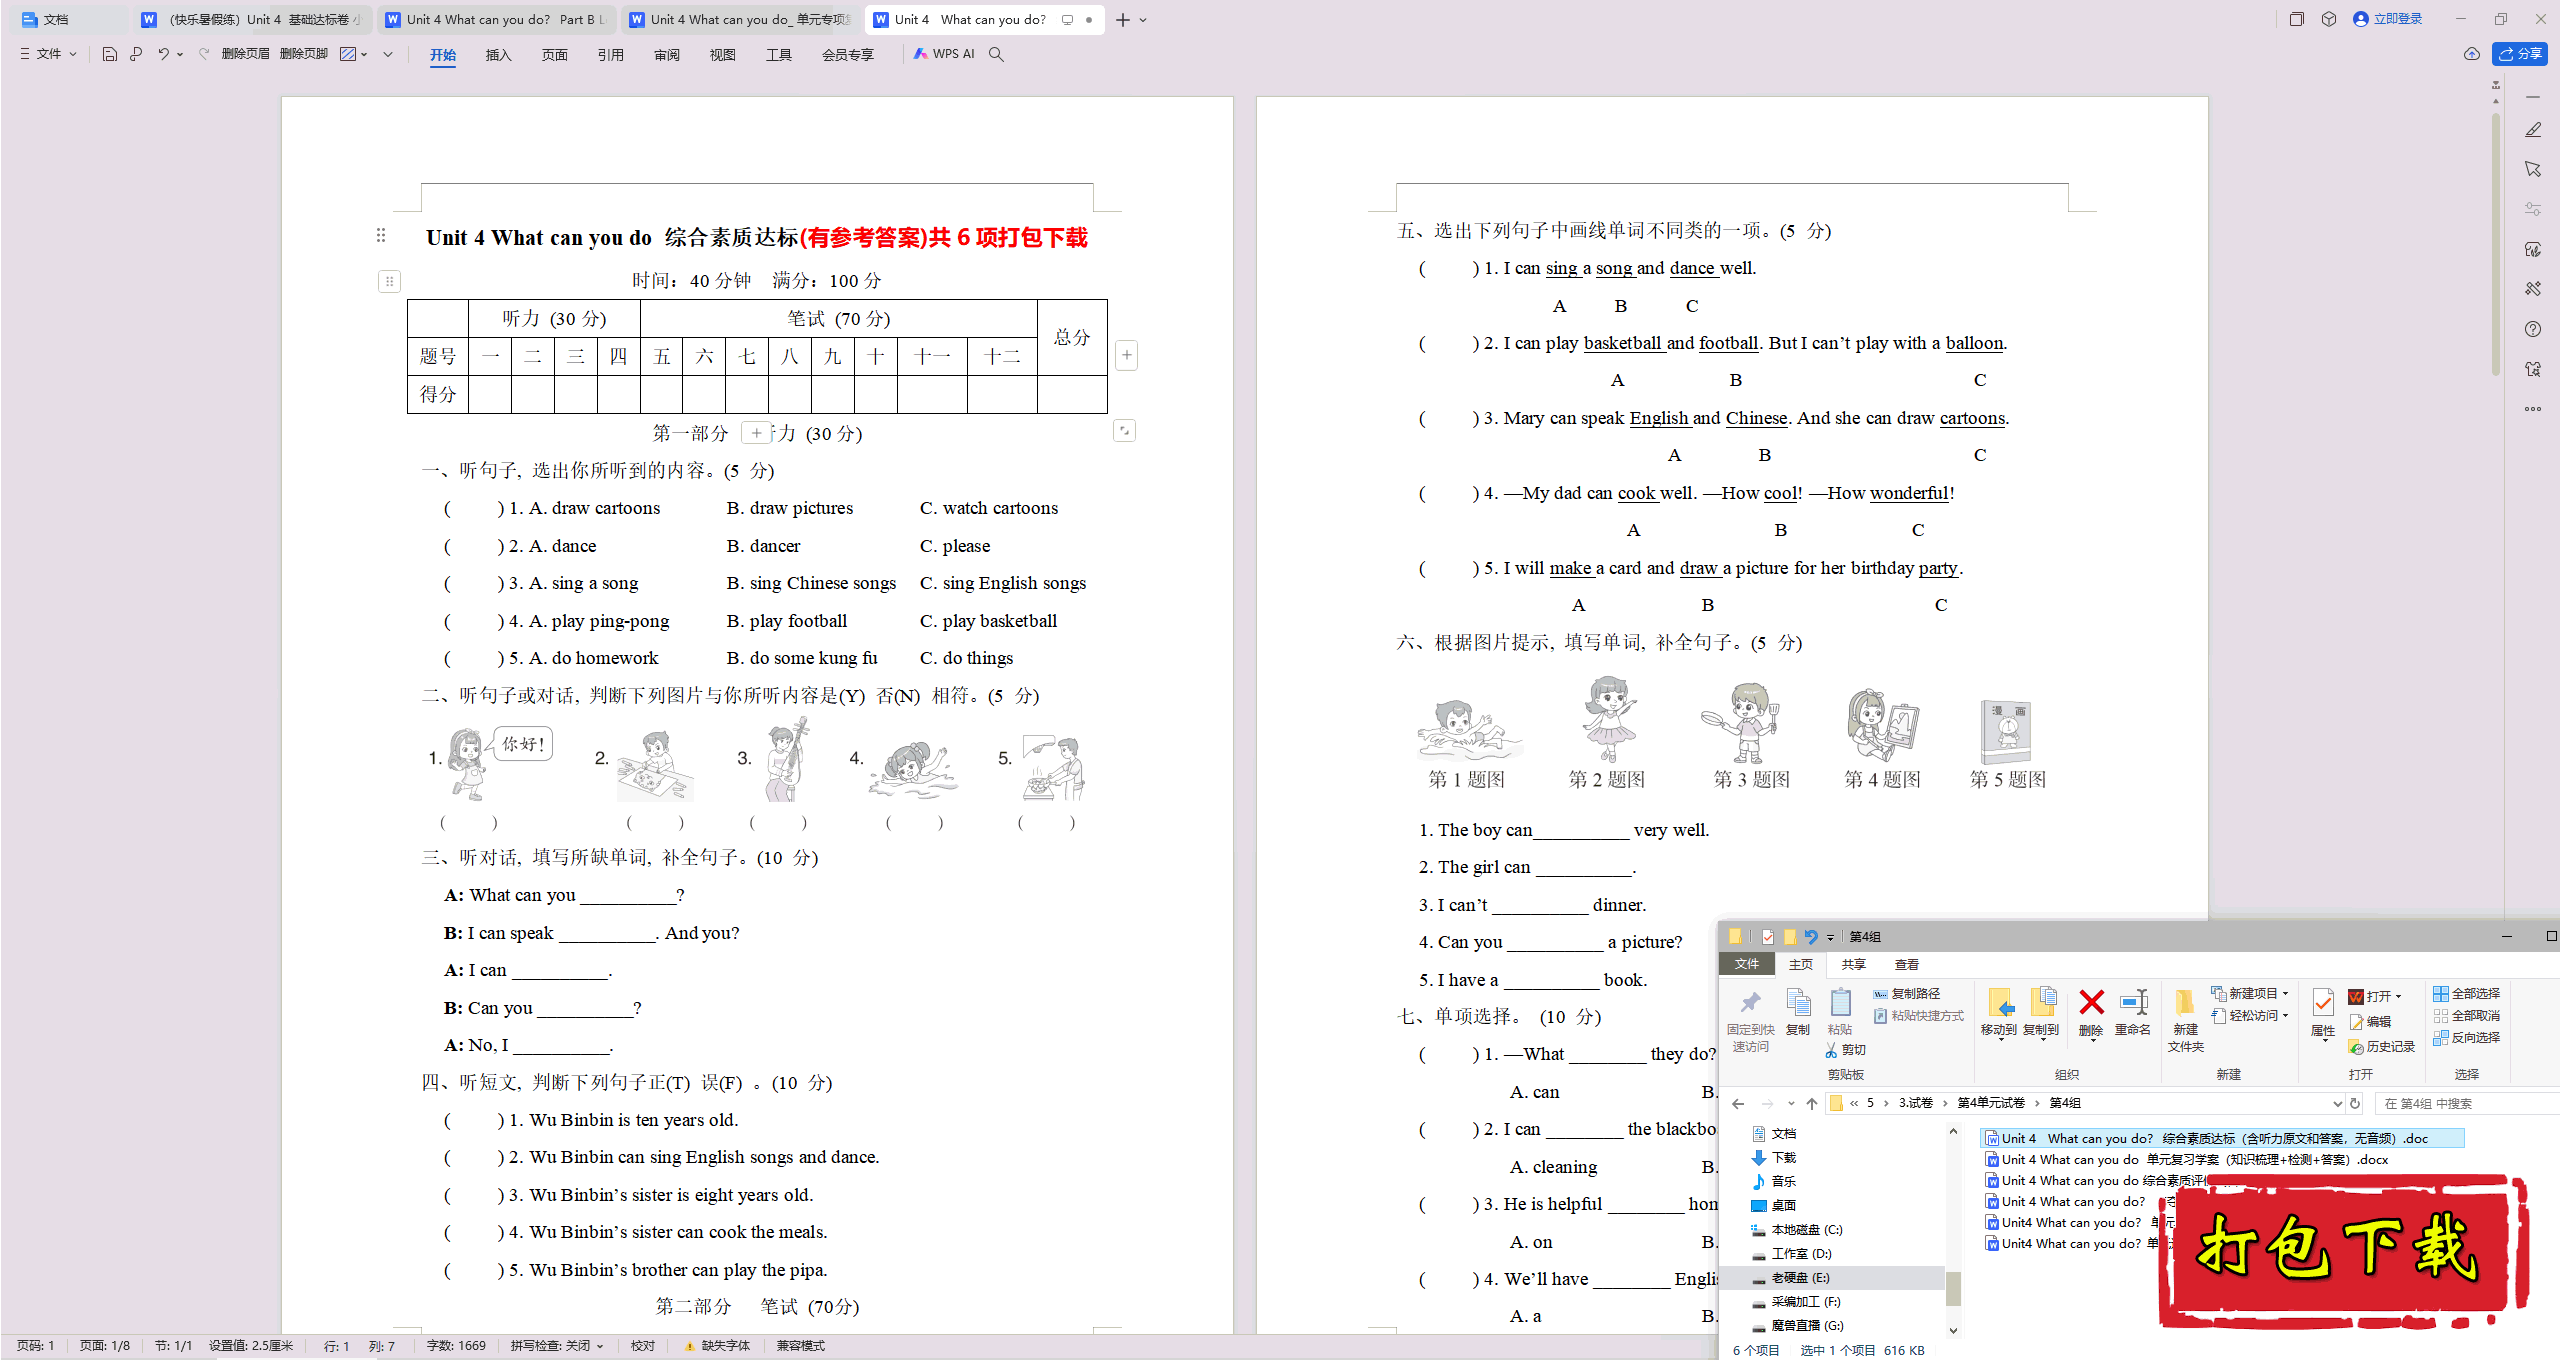Click 立即登录 login button
The image size is (2560, 1360).
tap(2387, 19)
